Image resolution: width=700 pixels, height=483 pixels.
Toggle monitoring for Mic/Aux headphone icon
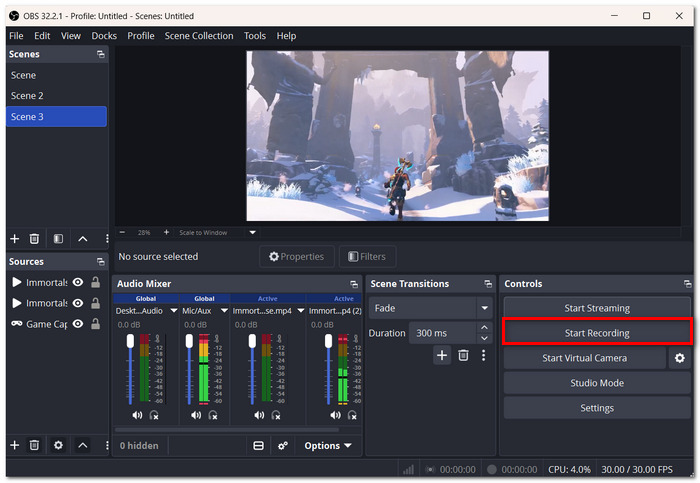(213, 415)
